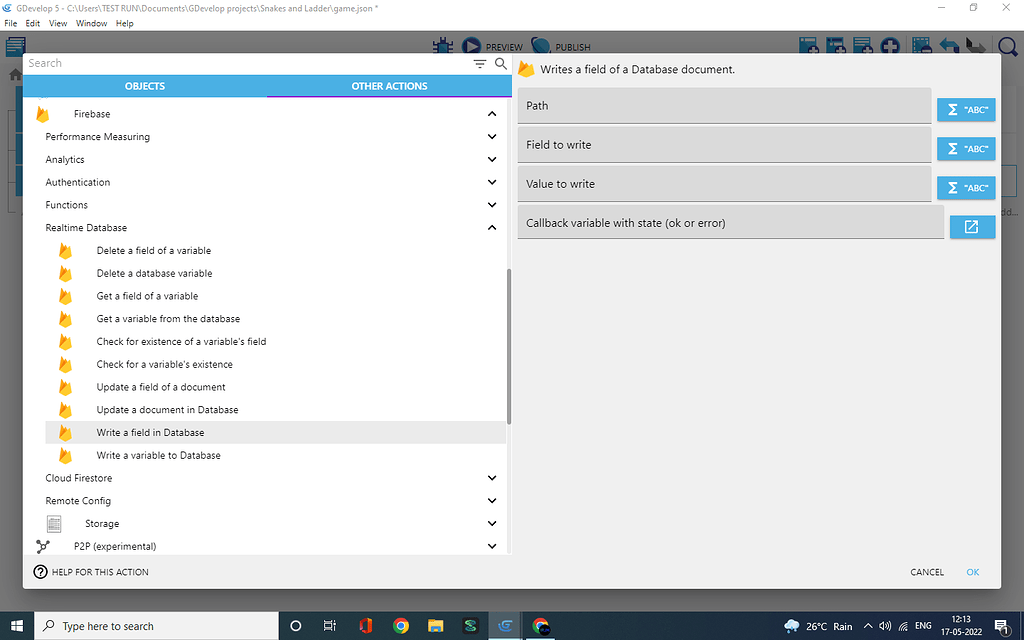Image resolution: width=1024 pixels, height=640 pixels.
Task: Open expression editor for Value to write
Action: [966, 188]
